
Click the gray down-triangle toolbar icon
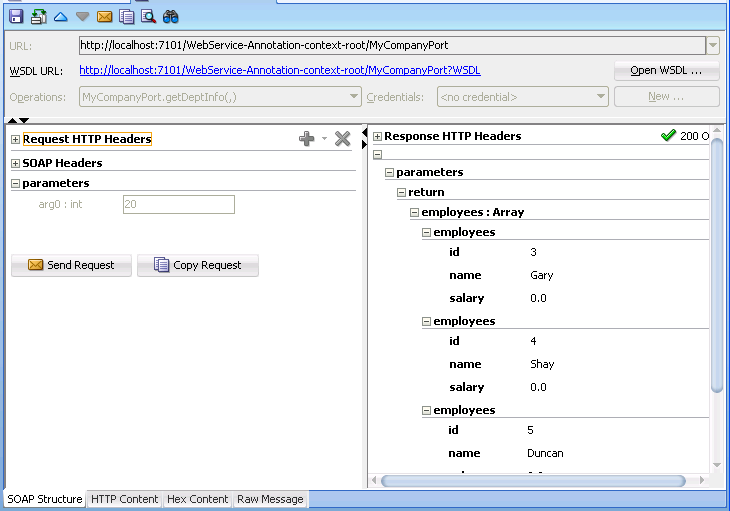pos(82,17)
